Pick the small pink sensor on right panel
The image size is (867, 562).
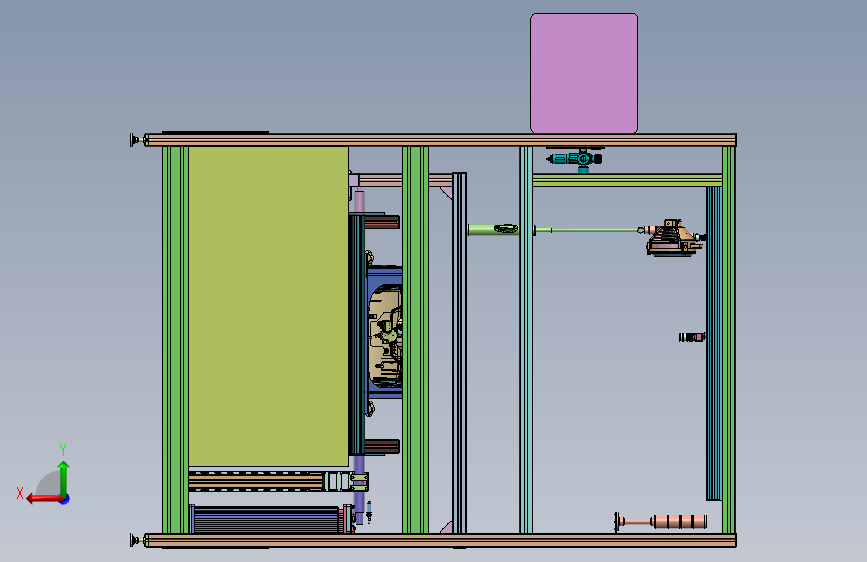[692, 337]
